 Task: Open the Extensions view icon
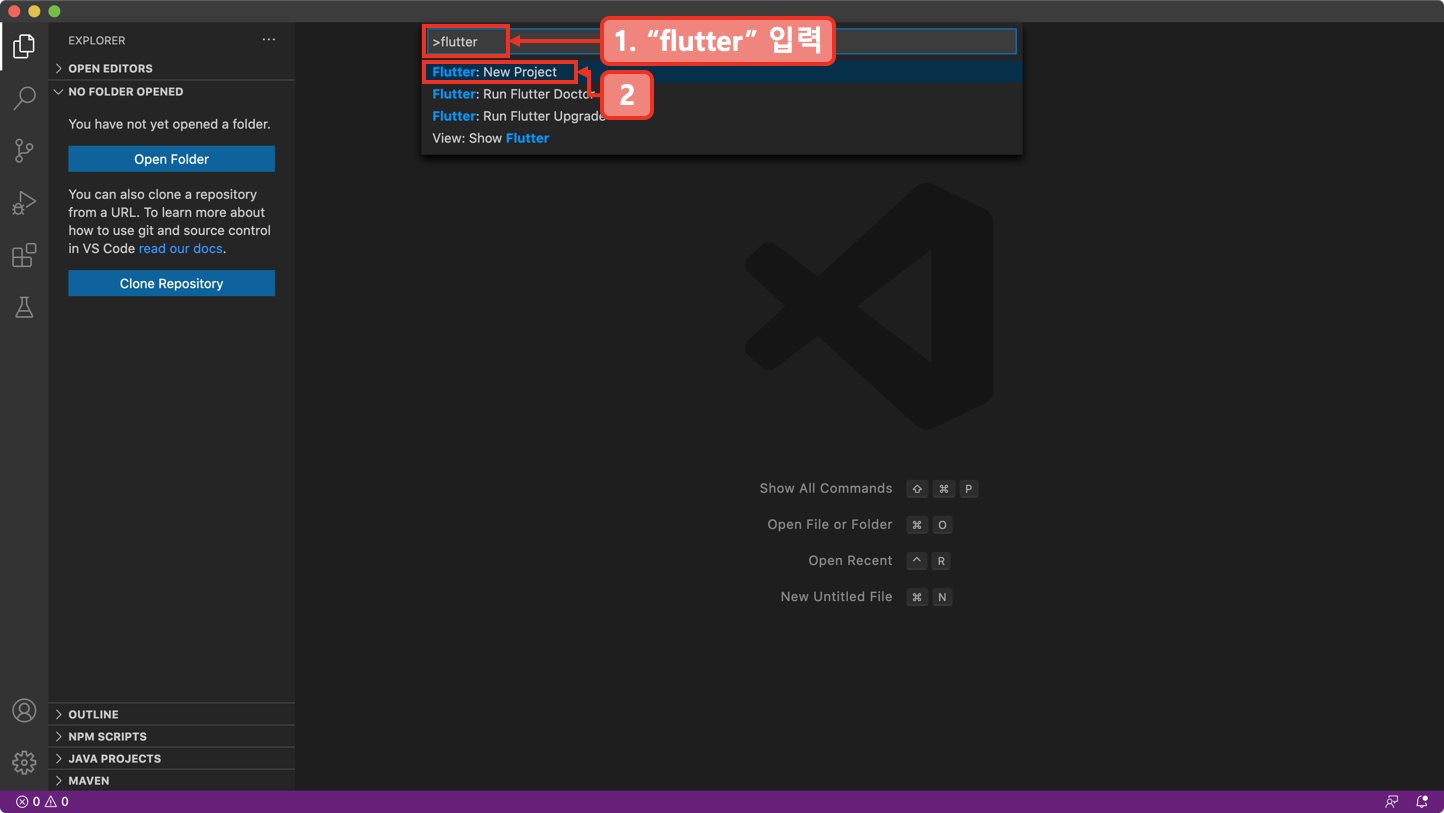coord(24,255)
